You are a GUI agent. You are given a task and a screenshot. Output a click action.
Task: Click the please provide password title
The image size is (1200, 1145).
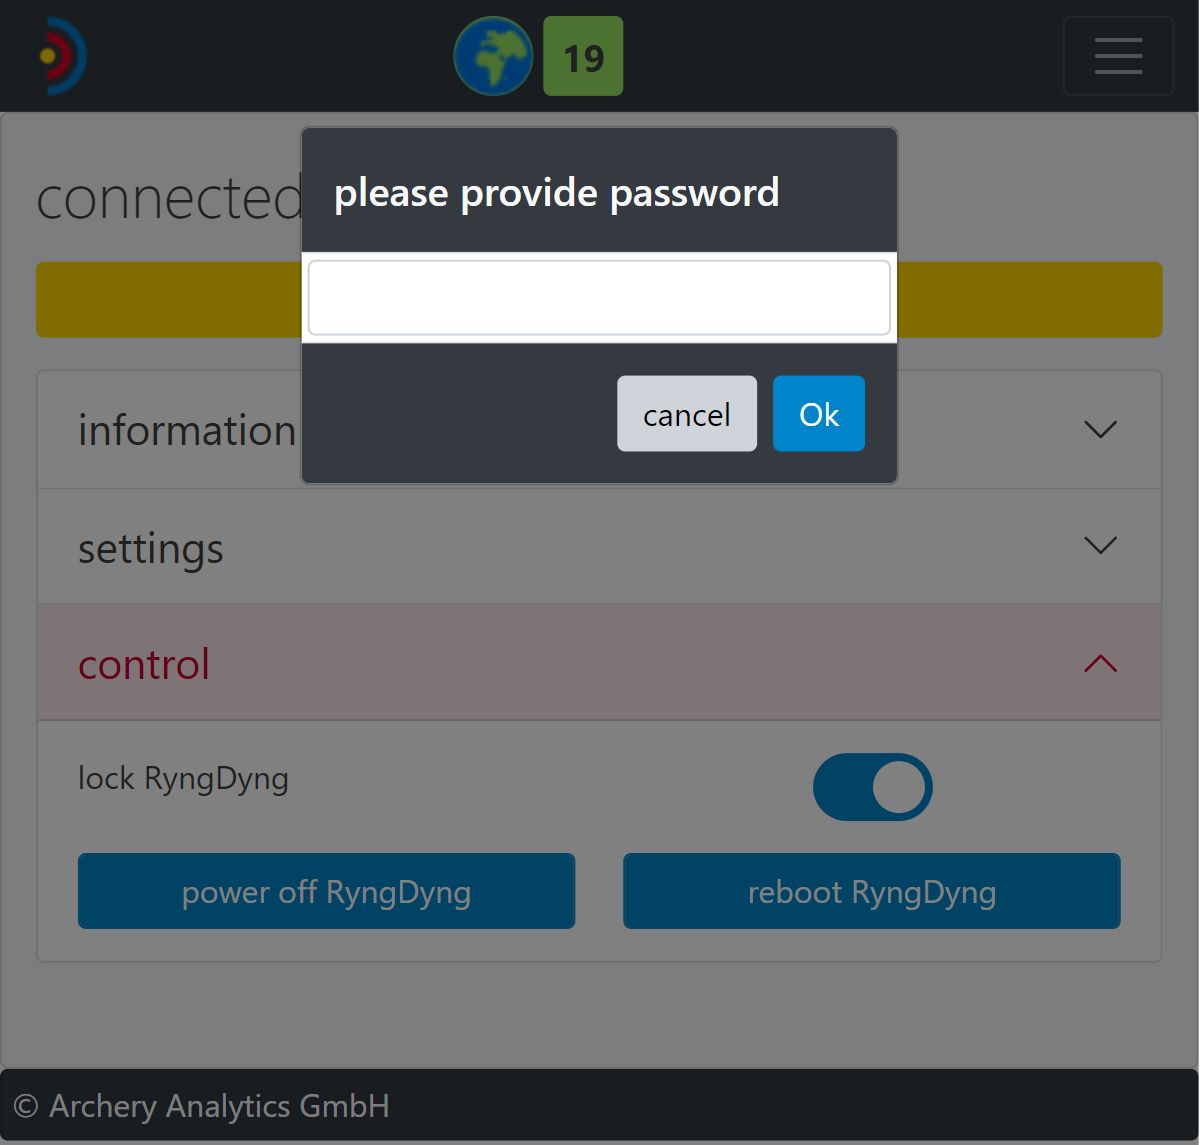click(x=556, y=192)
